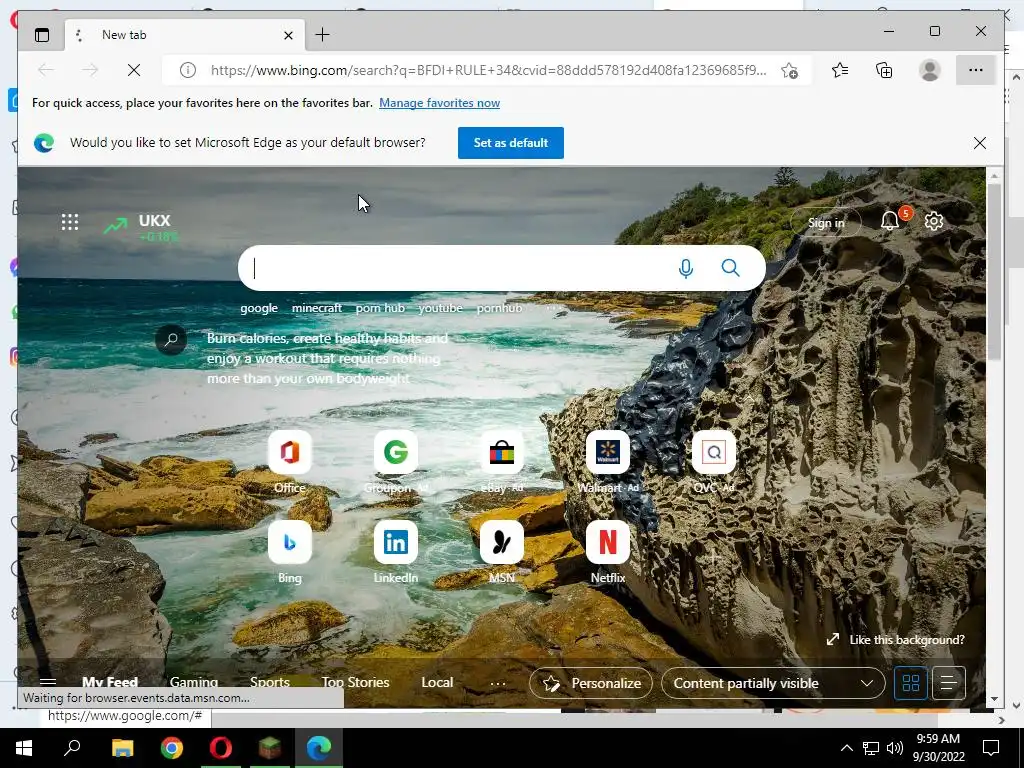
Task: Switch feed to list view
Action: (949, 683)
